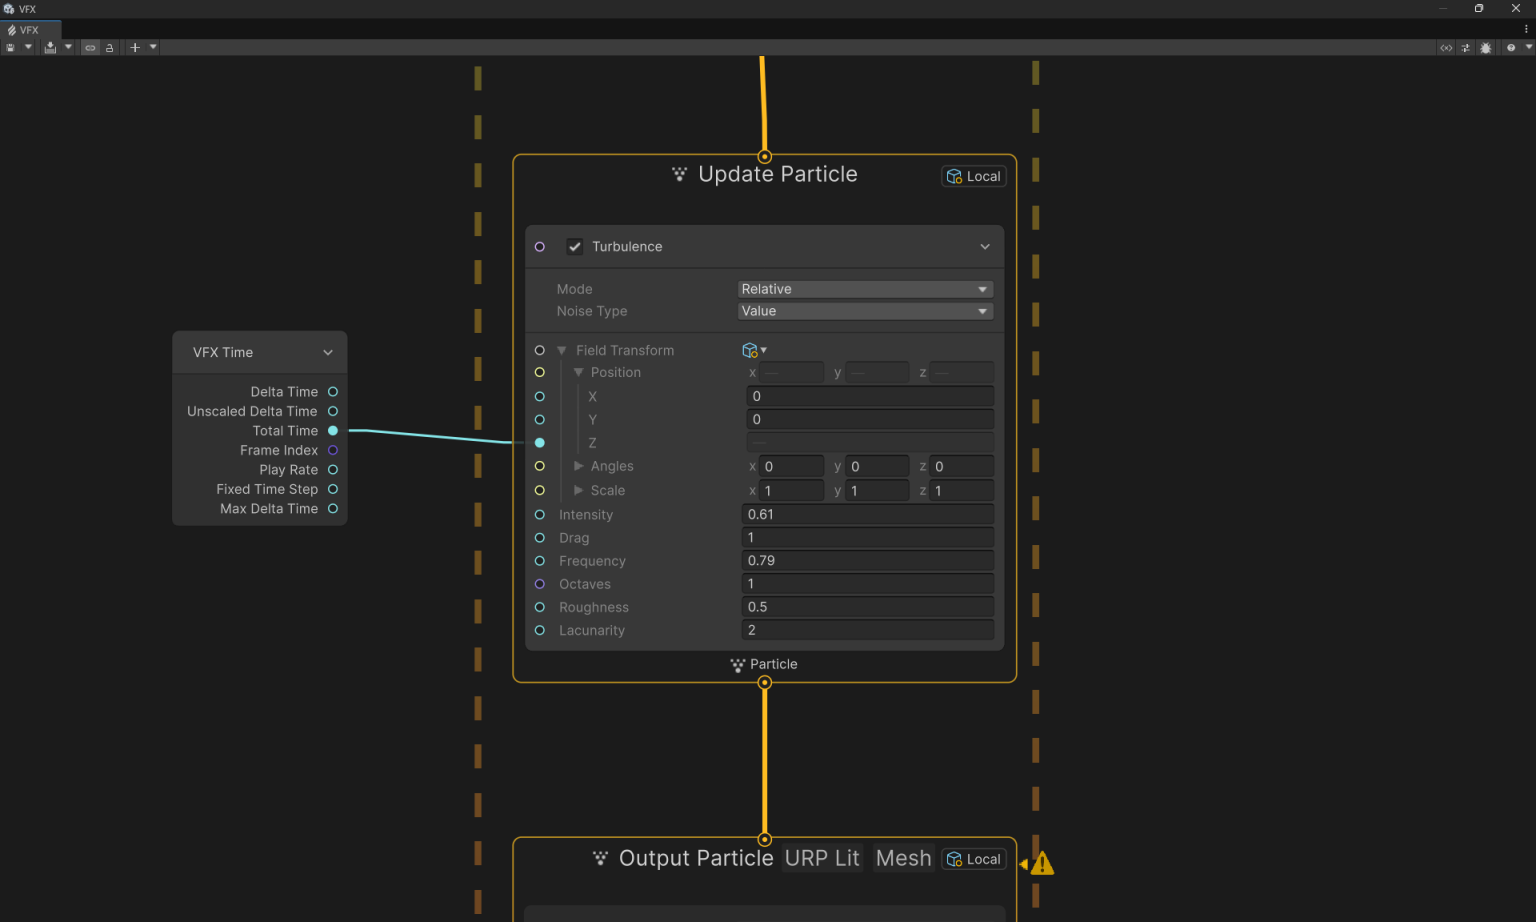Toggle the Turbulence block checkbox
This screenshot has height=922, width=1536.
(x=575, y=246)
